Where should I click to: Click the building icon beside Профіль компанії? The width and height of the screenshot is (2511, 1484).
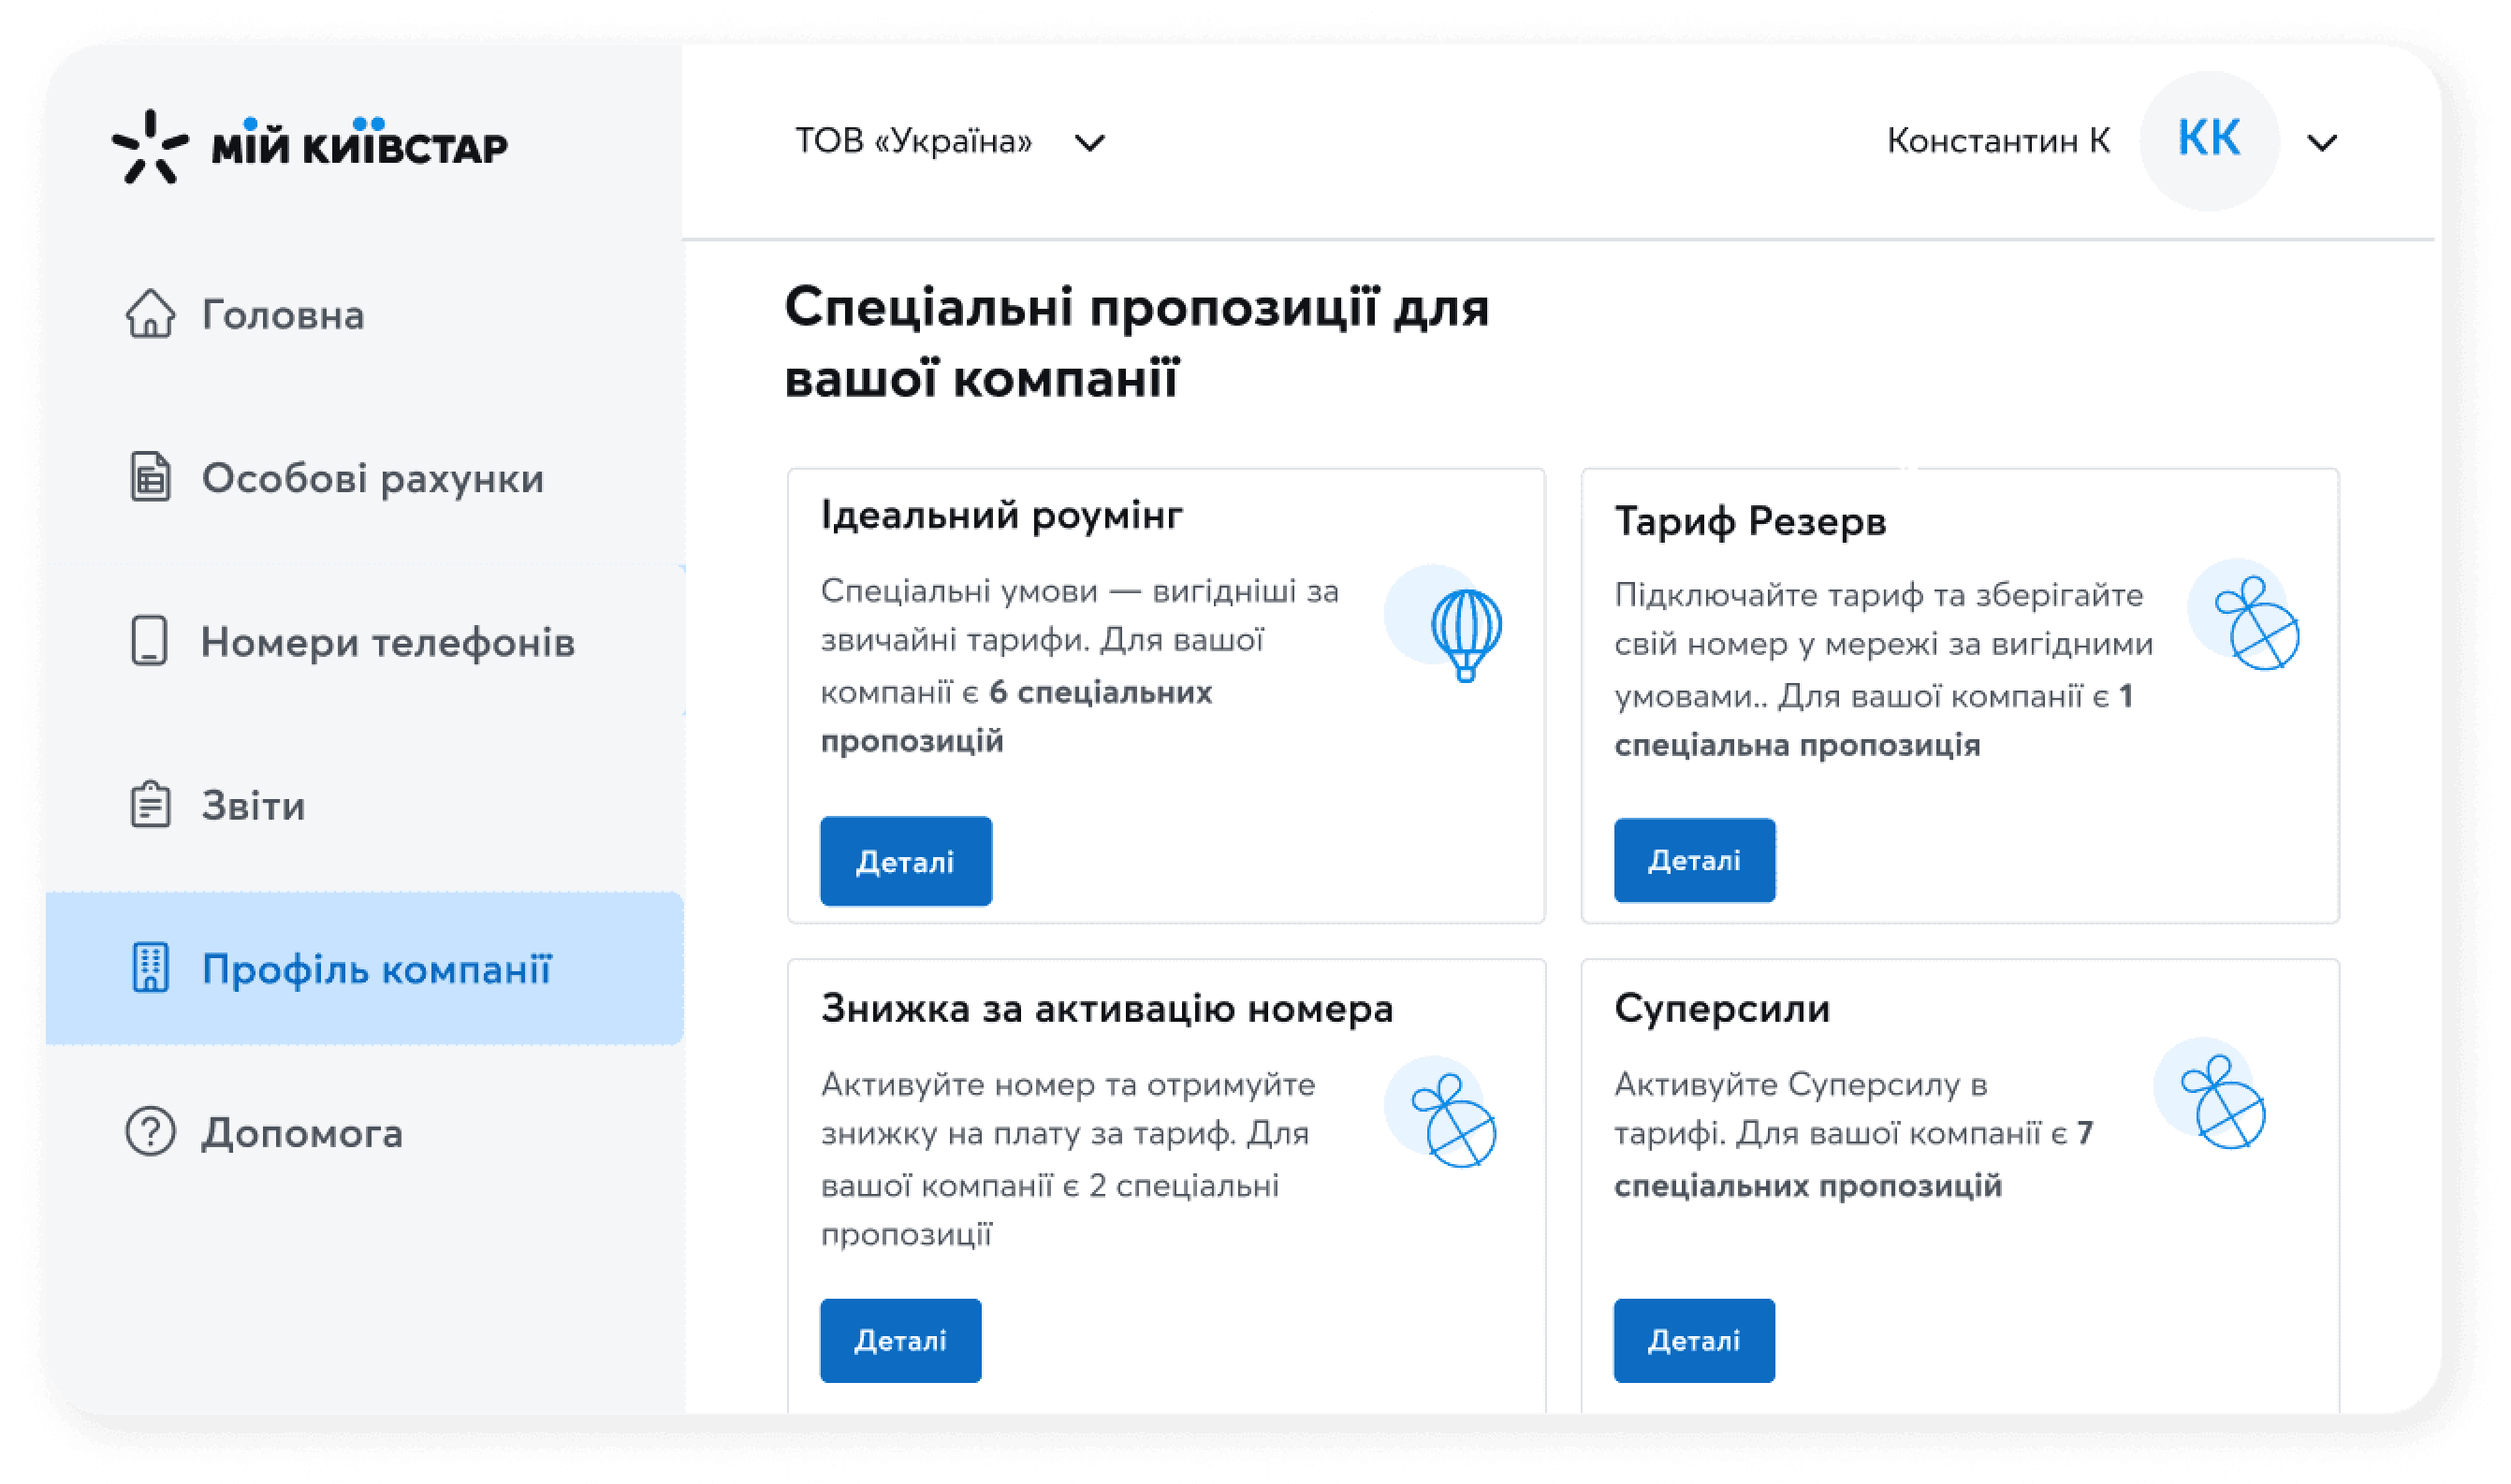point(150,968)
